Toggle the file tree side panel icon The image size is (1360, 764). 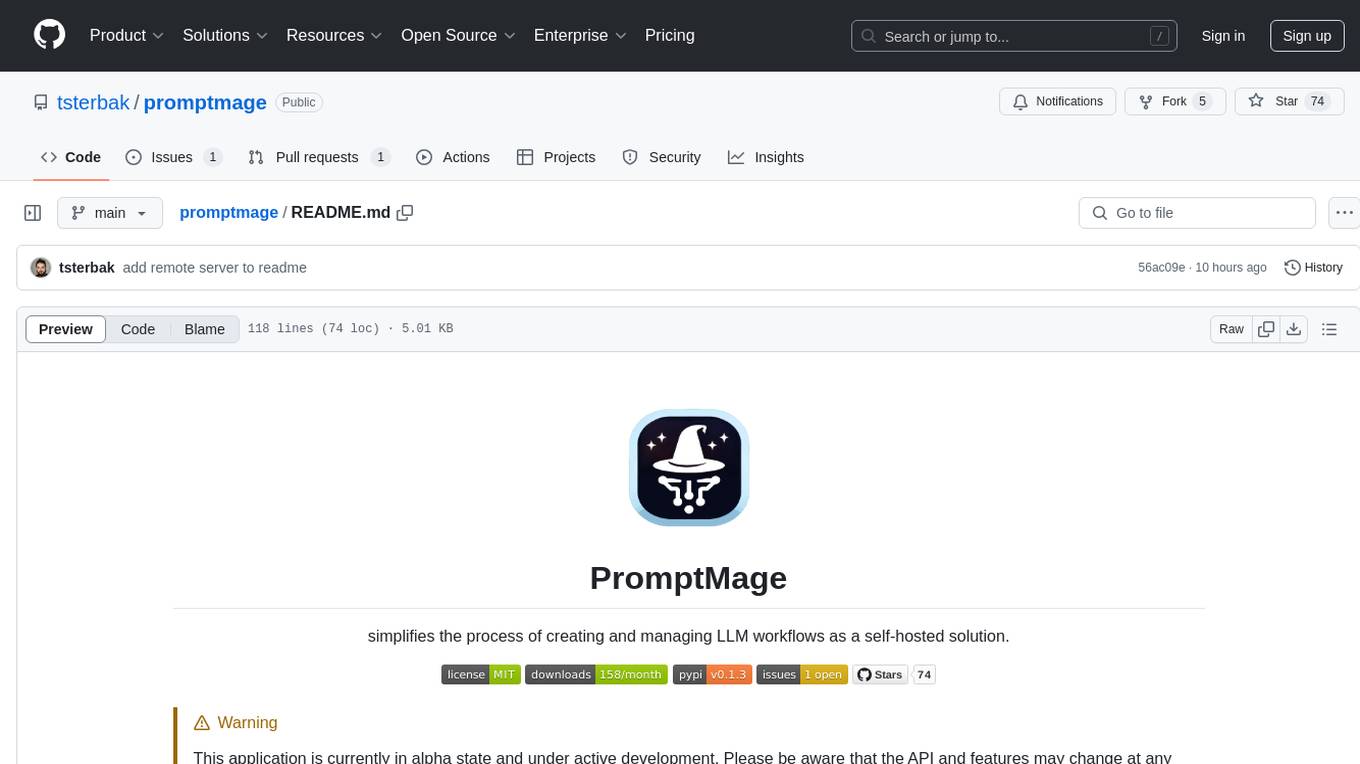(33, 213)
